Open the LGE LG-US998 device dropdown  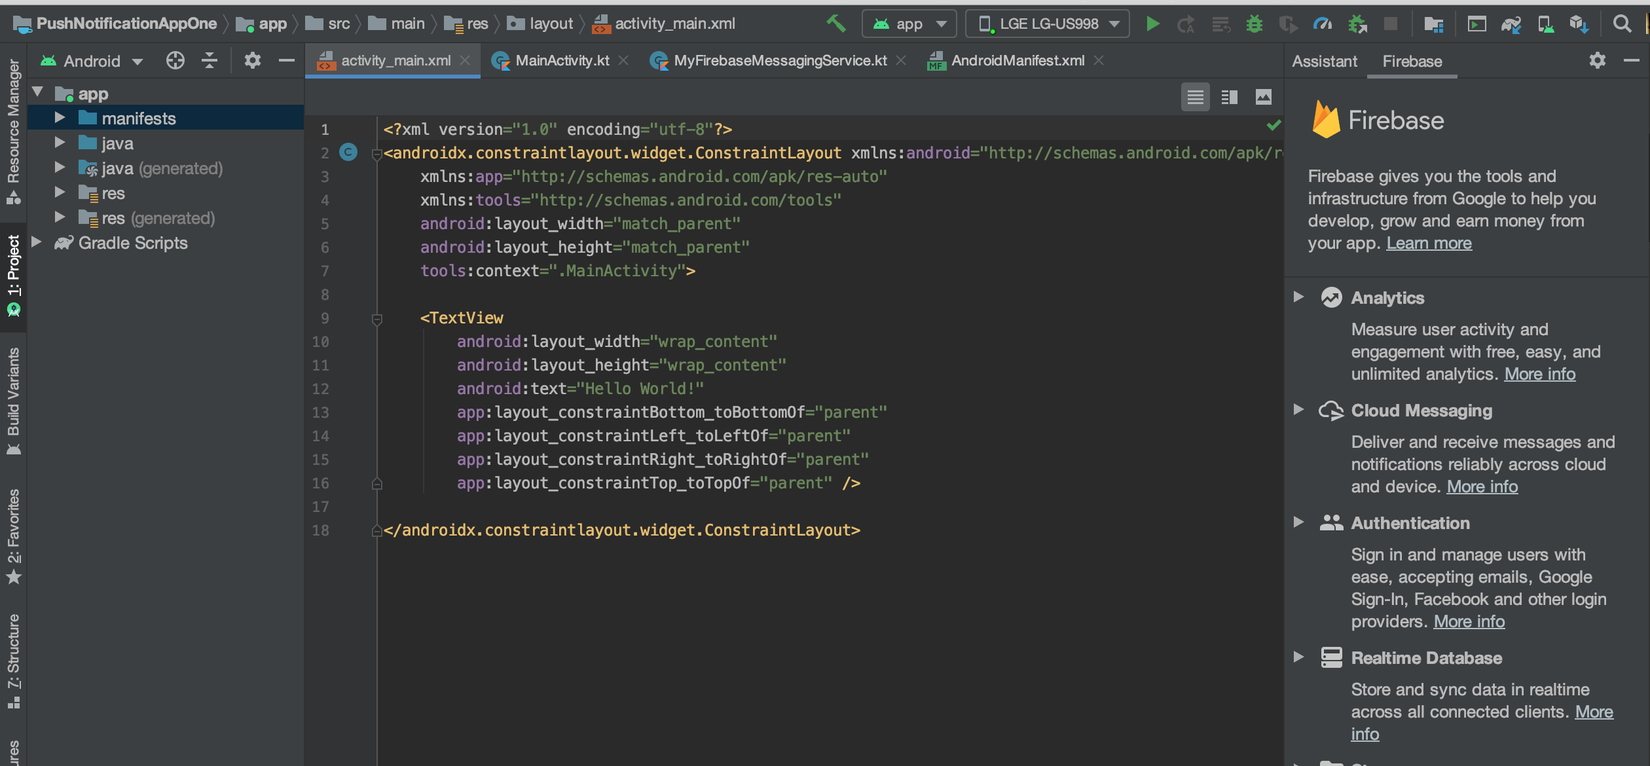point(1047,23)
